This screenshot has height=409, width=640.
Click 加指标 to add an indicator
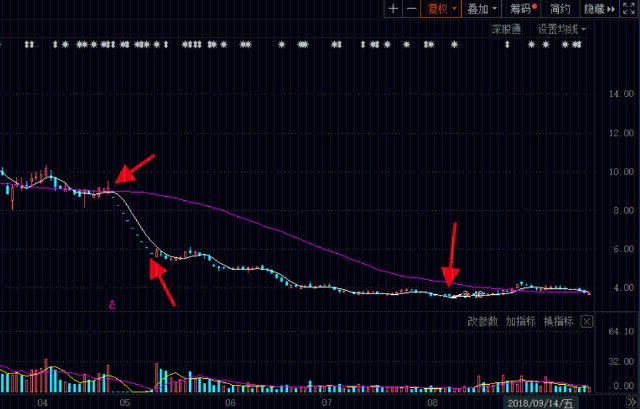(520, 322)
